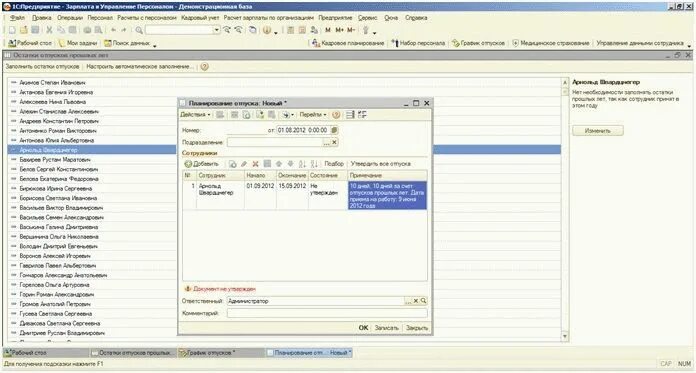Switch to График отпусков tab in bottom bar
The image size is (696, 373).
click(220, 353)
